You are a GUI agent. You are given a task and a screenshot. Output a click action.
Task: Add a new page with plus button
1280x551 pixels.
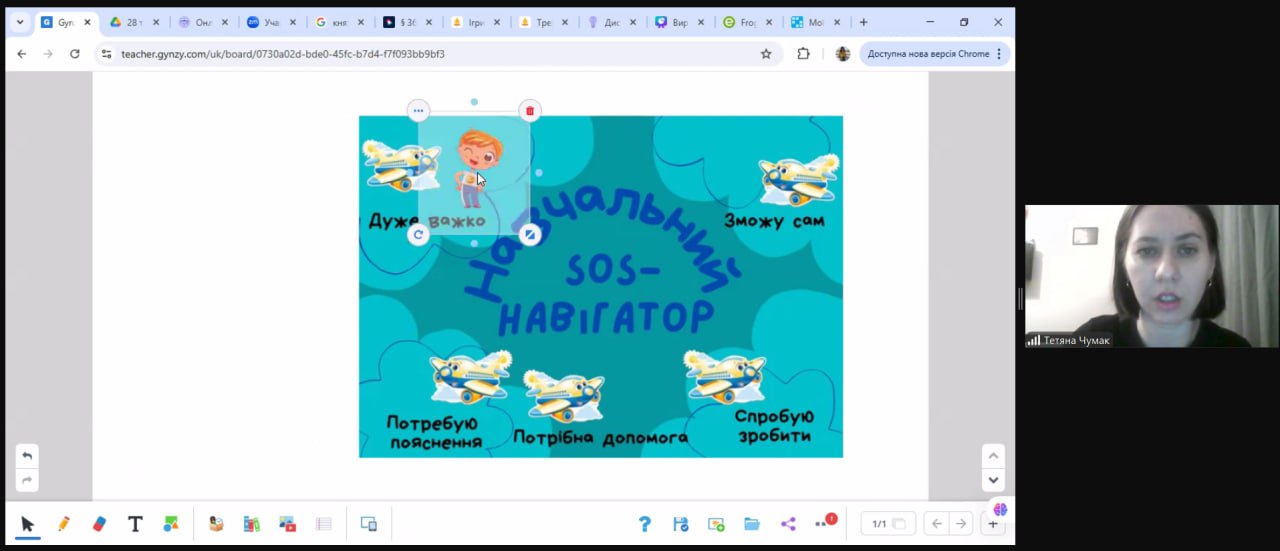pyautogui.click(x=993, y=524)
